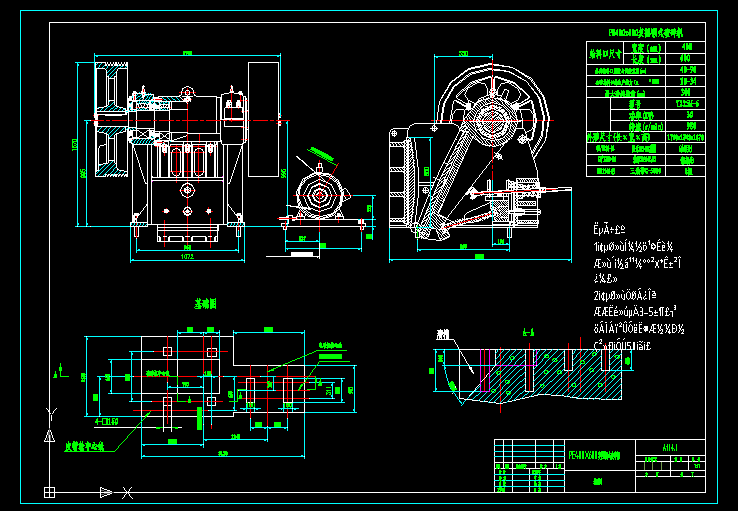Select the tall rectangle right of front view
This screenshot has width=738, height=511.
pos(264,119)
